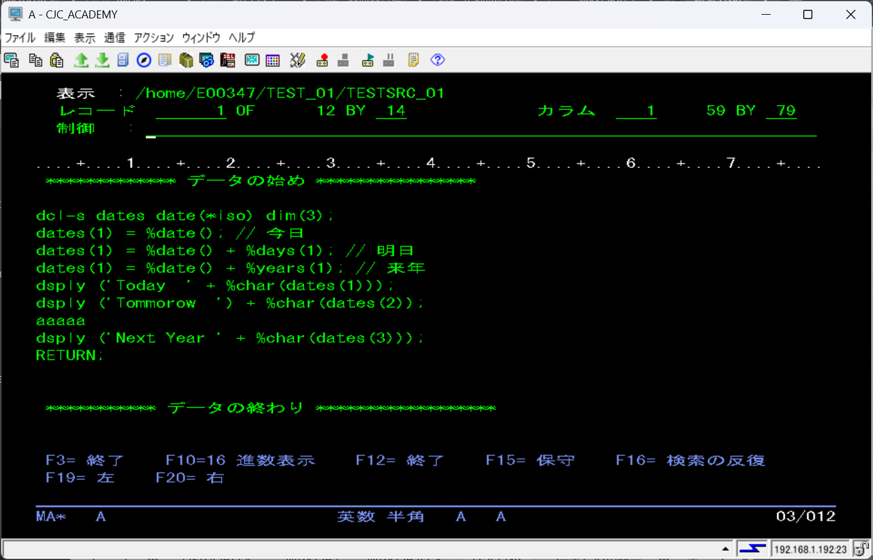The width and height of the screenshot is (873, 560).
Task: Click the line ending with comment 今日
Action: coord(170,233)
